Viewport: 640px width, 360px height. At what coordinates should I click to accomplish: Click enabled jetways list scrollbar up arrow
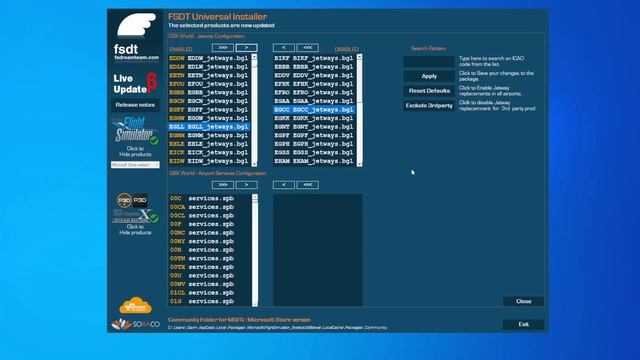coord(254,57)
